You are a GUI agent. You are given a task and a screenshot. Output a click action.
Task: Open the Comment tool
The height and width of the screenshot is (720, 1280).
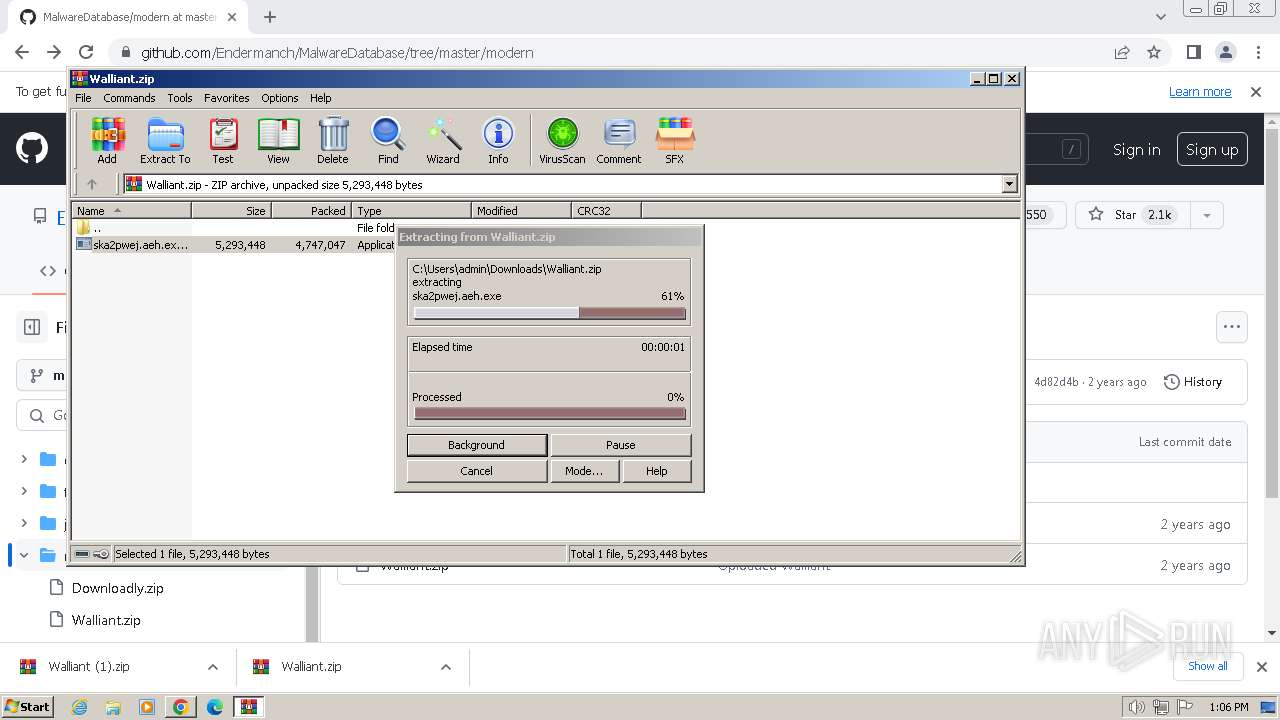[619, 140]
